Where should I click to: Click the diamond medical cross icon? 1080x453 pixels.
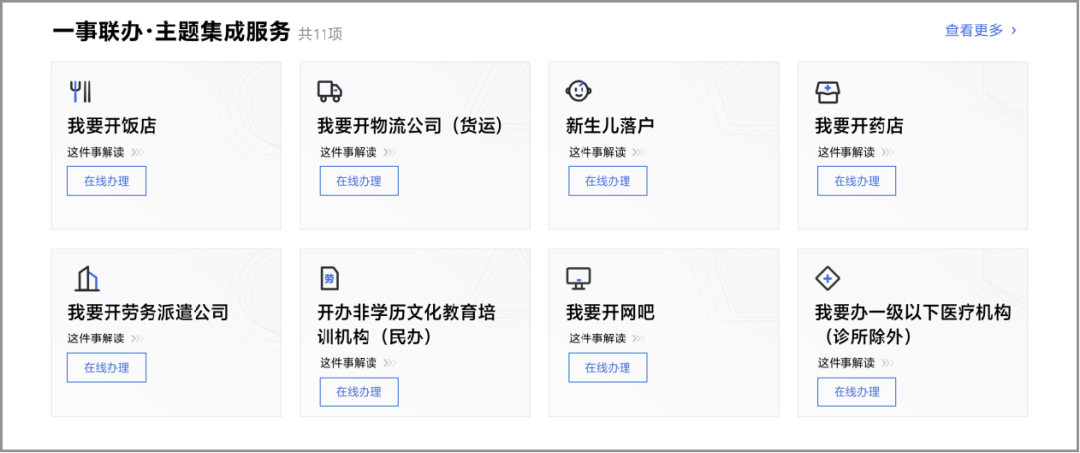tap(827, 278)
